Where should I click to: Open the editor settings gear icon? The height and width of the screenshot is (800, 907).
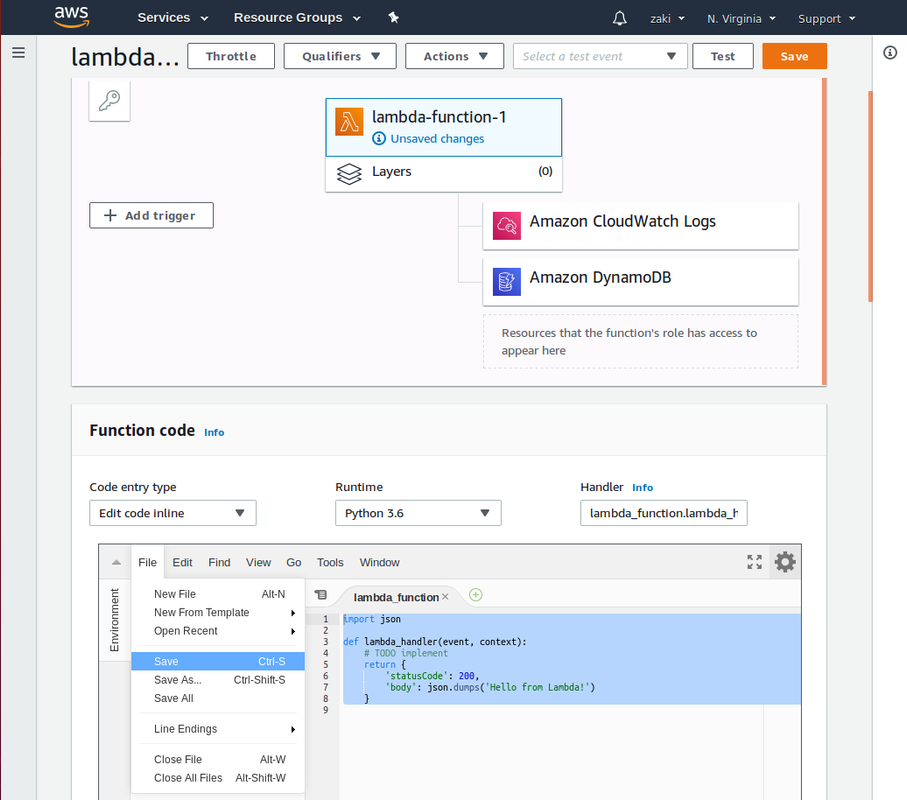(785, 562)
